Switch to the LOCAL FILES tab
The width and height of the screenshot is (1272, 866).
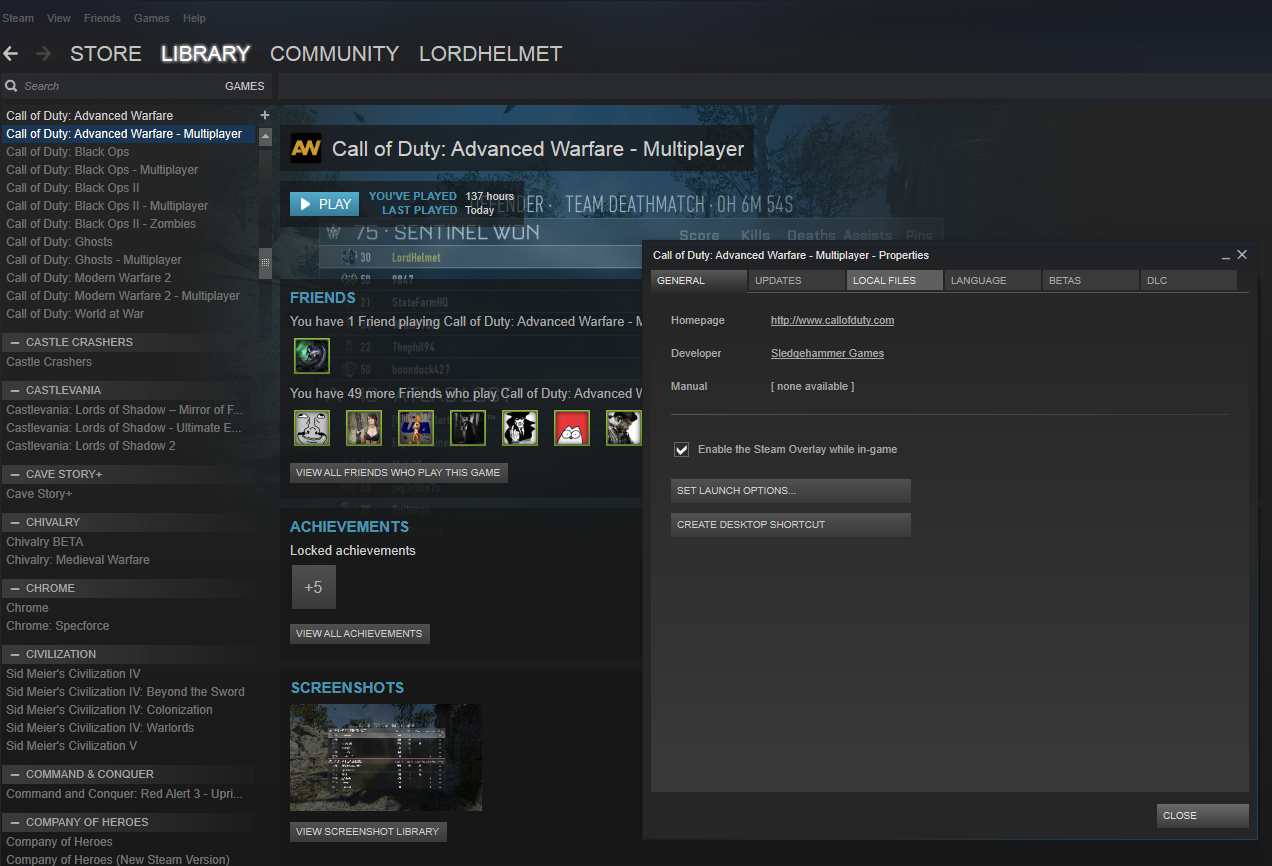tap(895, 281)
